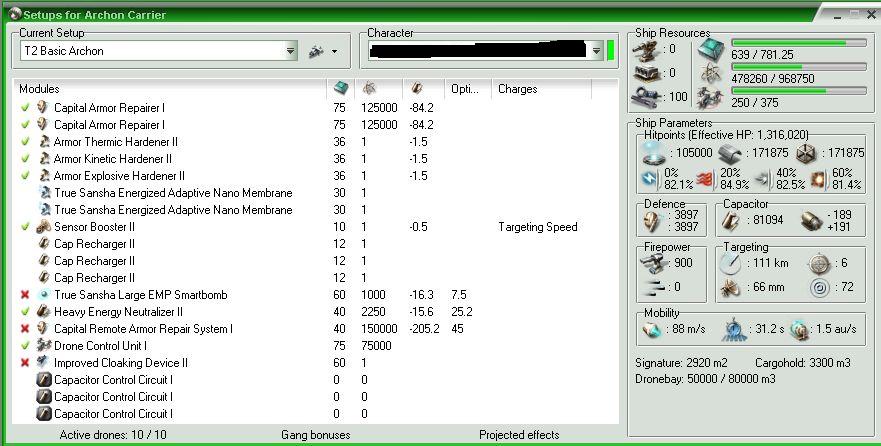Click the Charges column header

coord(517,89)
